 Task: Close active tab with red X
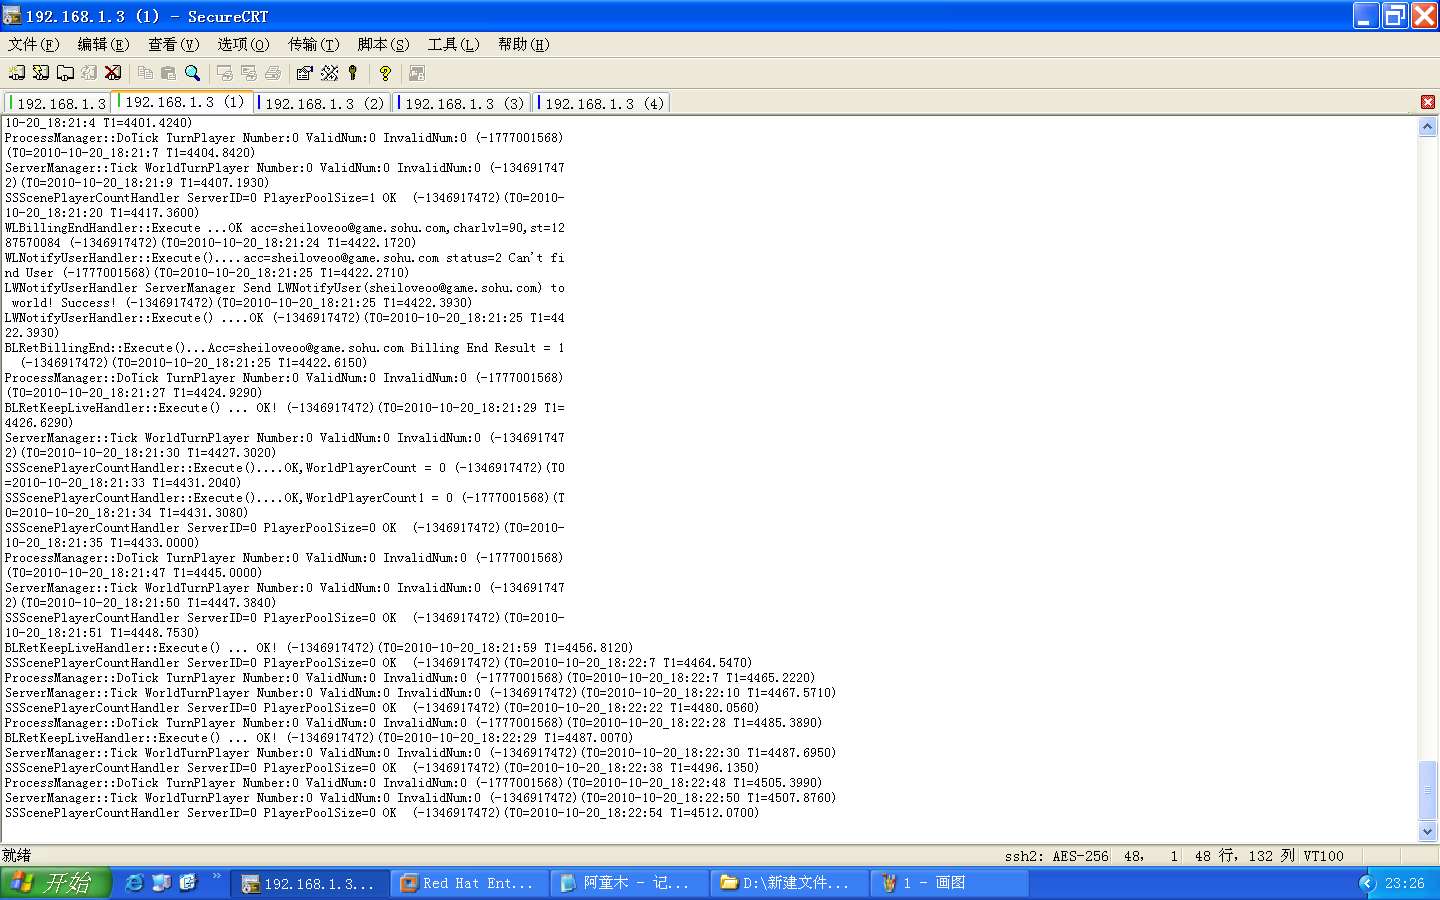point(1427,102)
